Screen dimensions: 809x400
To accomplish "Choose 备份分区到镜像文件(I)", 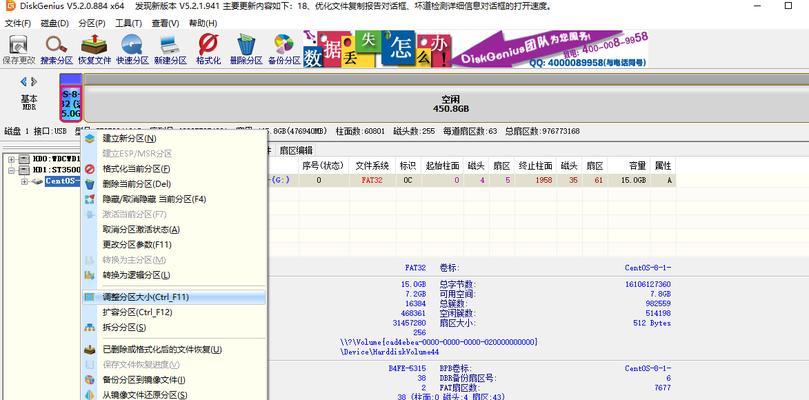I will pyautogui.click(x=174, y=380).
